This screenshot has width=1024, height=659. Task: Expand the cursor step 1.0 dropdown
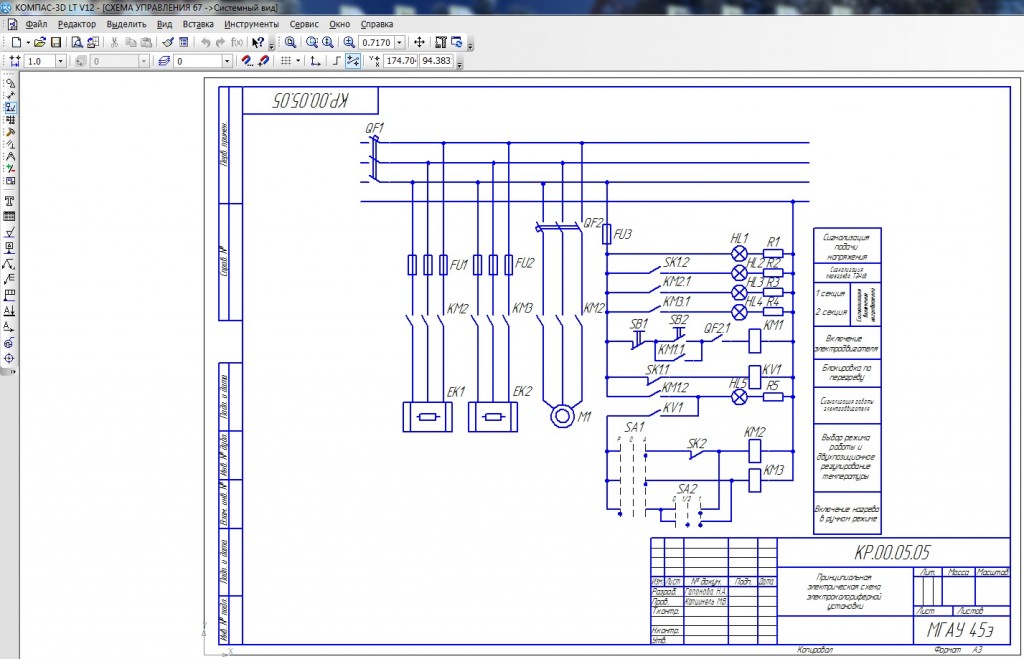(x=61, y=61)
